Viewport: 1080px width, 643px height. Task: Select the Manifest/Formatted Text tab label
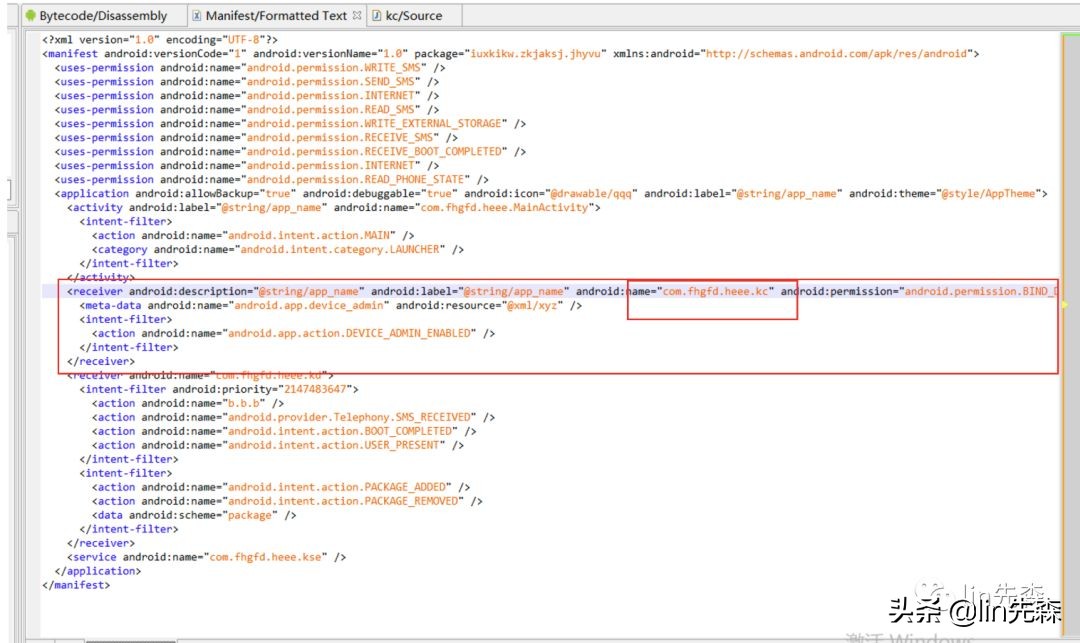click(276, 16)
